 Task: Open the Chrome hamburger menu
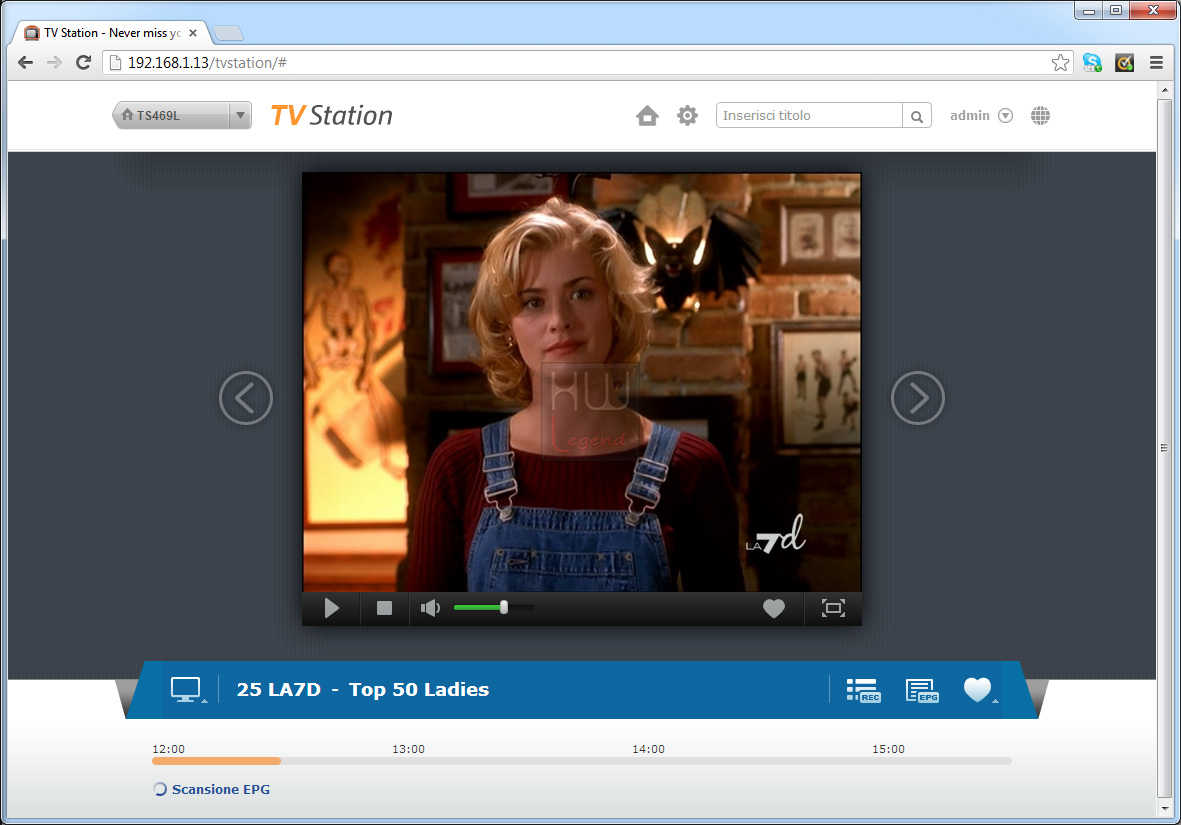(x=1156, y=63)
